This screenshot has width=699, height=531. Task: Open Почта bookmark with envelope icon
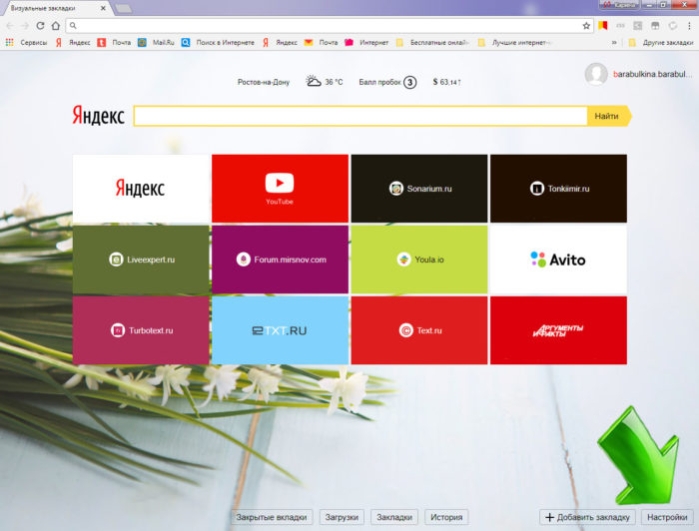[x=321, y=42]
